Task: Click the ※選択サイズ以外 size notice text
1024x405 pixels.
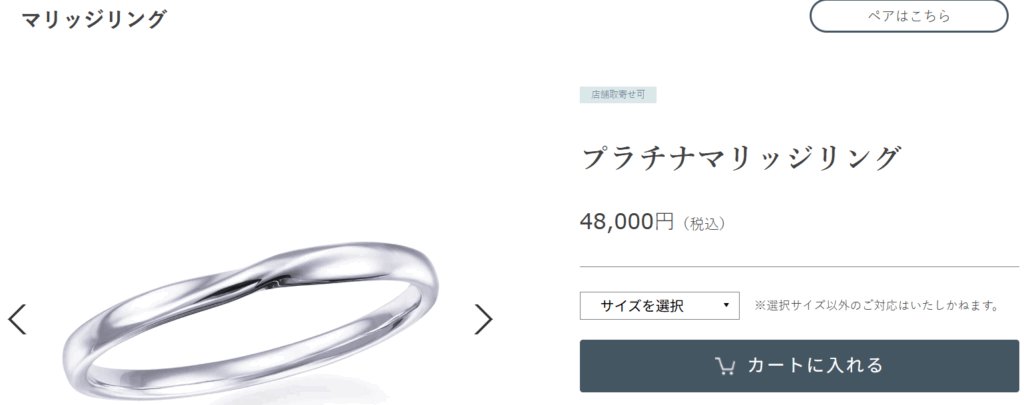Action: (878, 306)
